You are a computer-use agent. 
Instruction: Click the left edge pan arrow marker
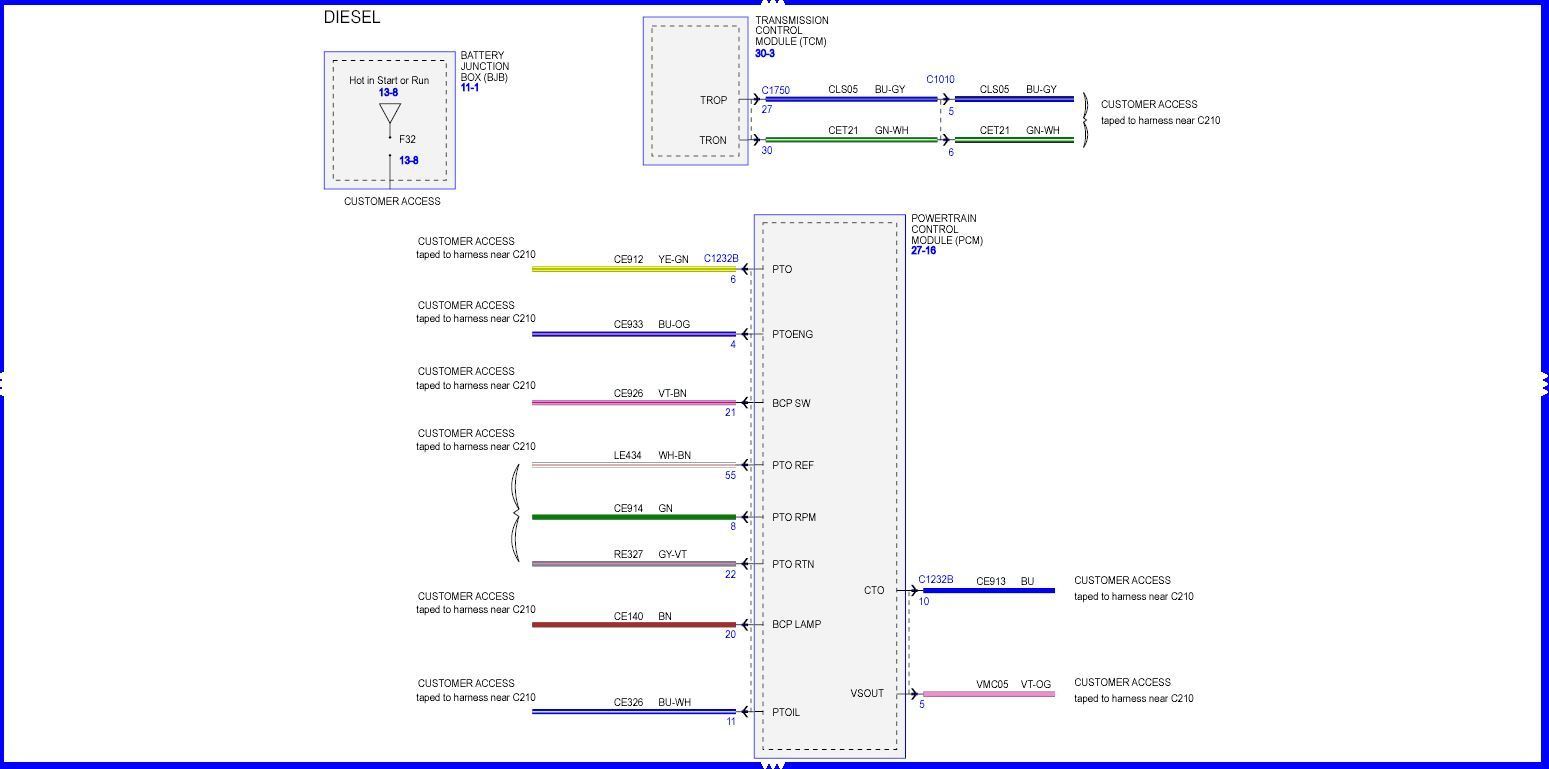click(x=4, y=383)
